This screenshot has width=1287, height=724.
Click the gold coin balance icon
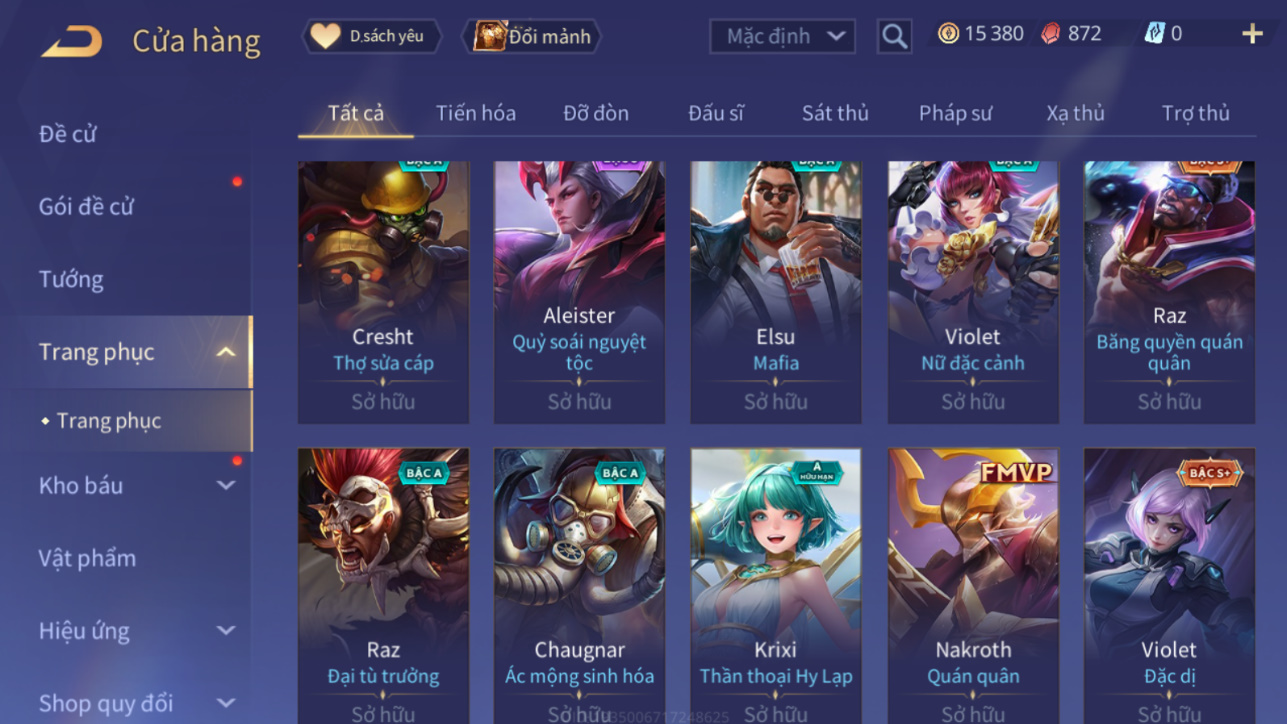pos(948,34)
